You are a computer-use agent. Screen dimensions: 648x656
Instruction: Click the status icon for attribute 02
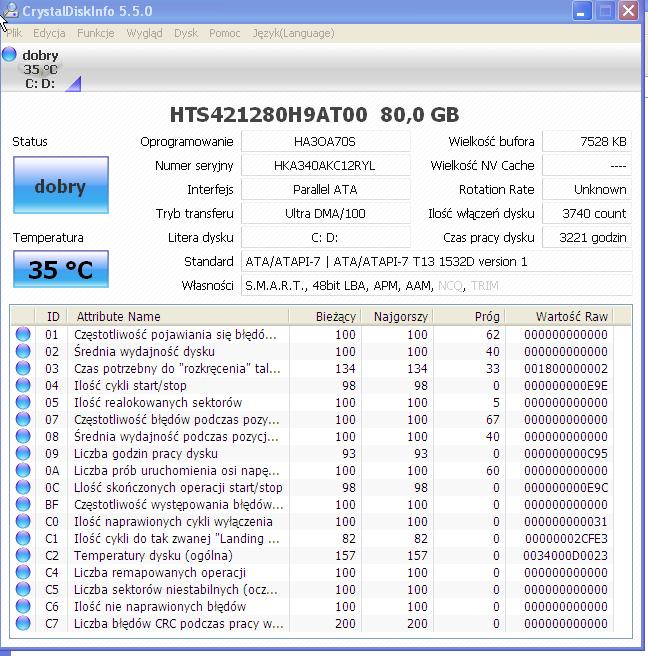click(x=23, y=351)
